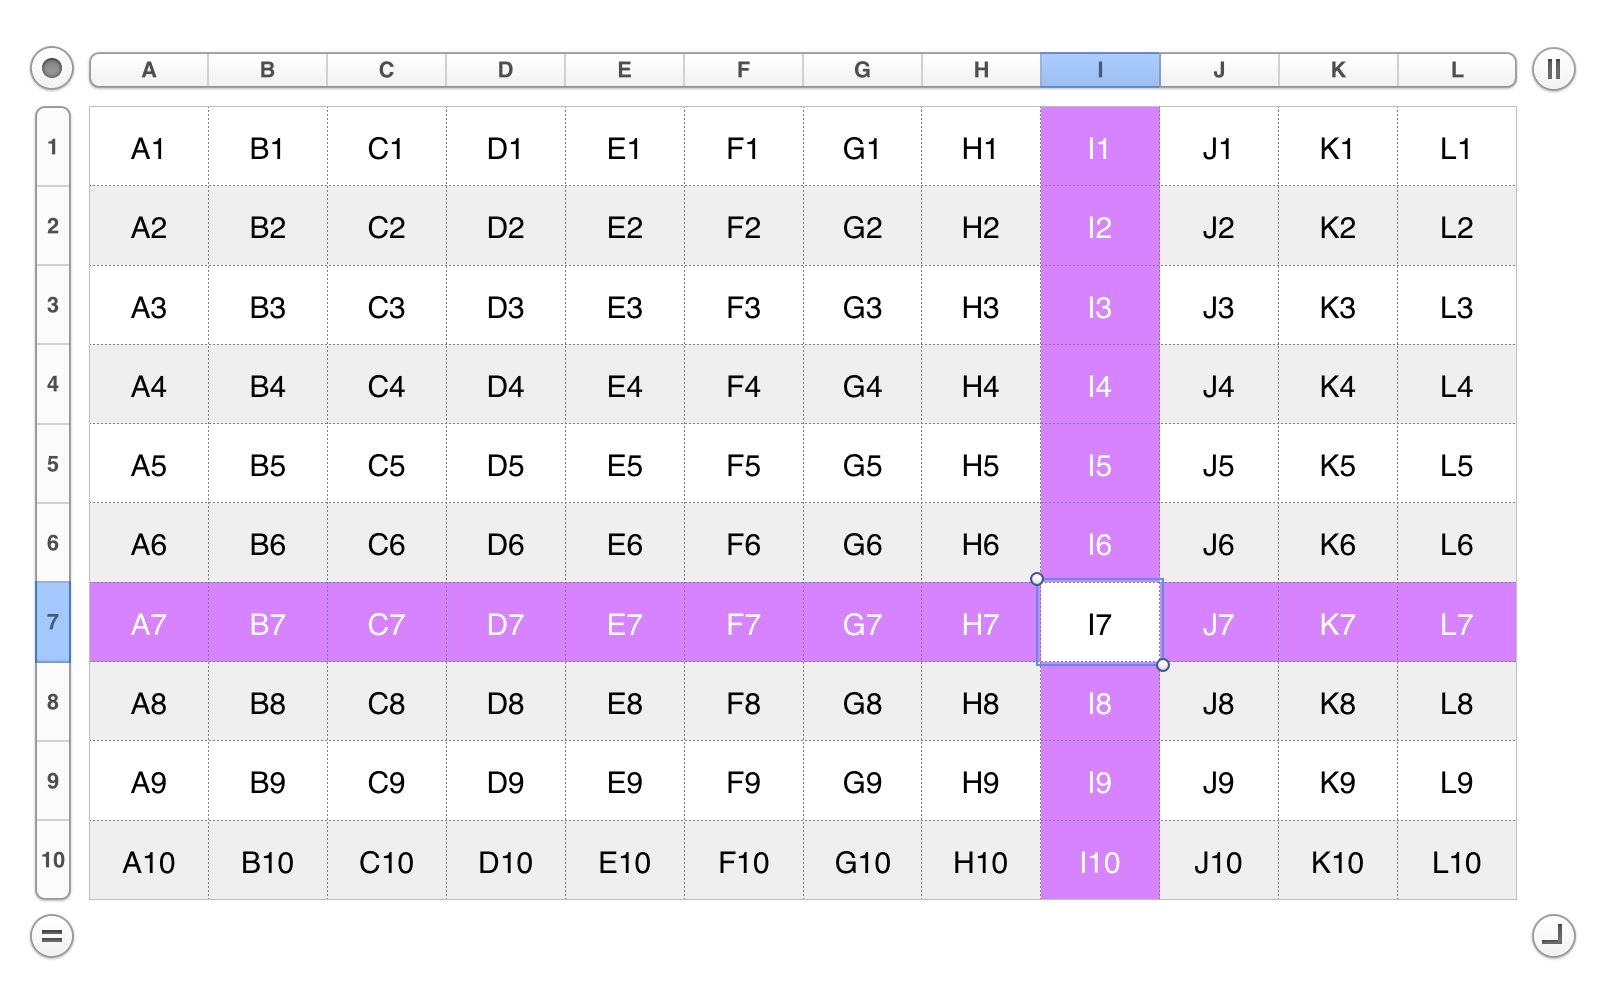Click cell K9
The height and width of the screenshot is (1000, 1600).
pos(1338,781)
